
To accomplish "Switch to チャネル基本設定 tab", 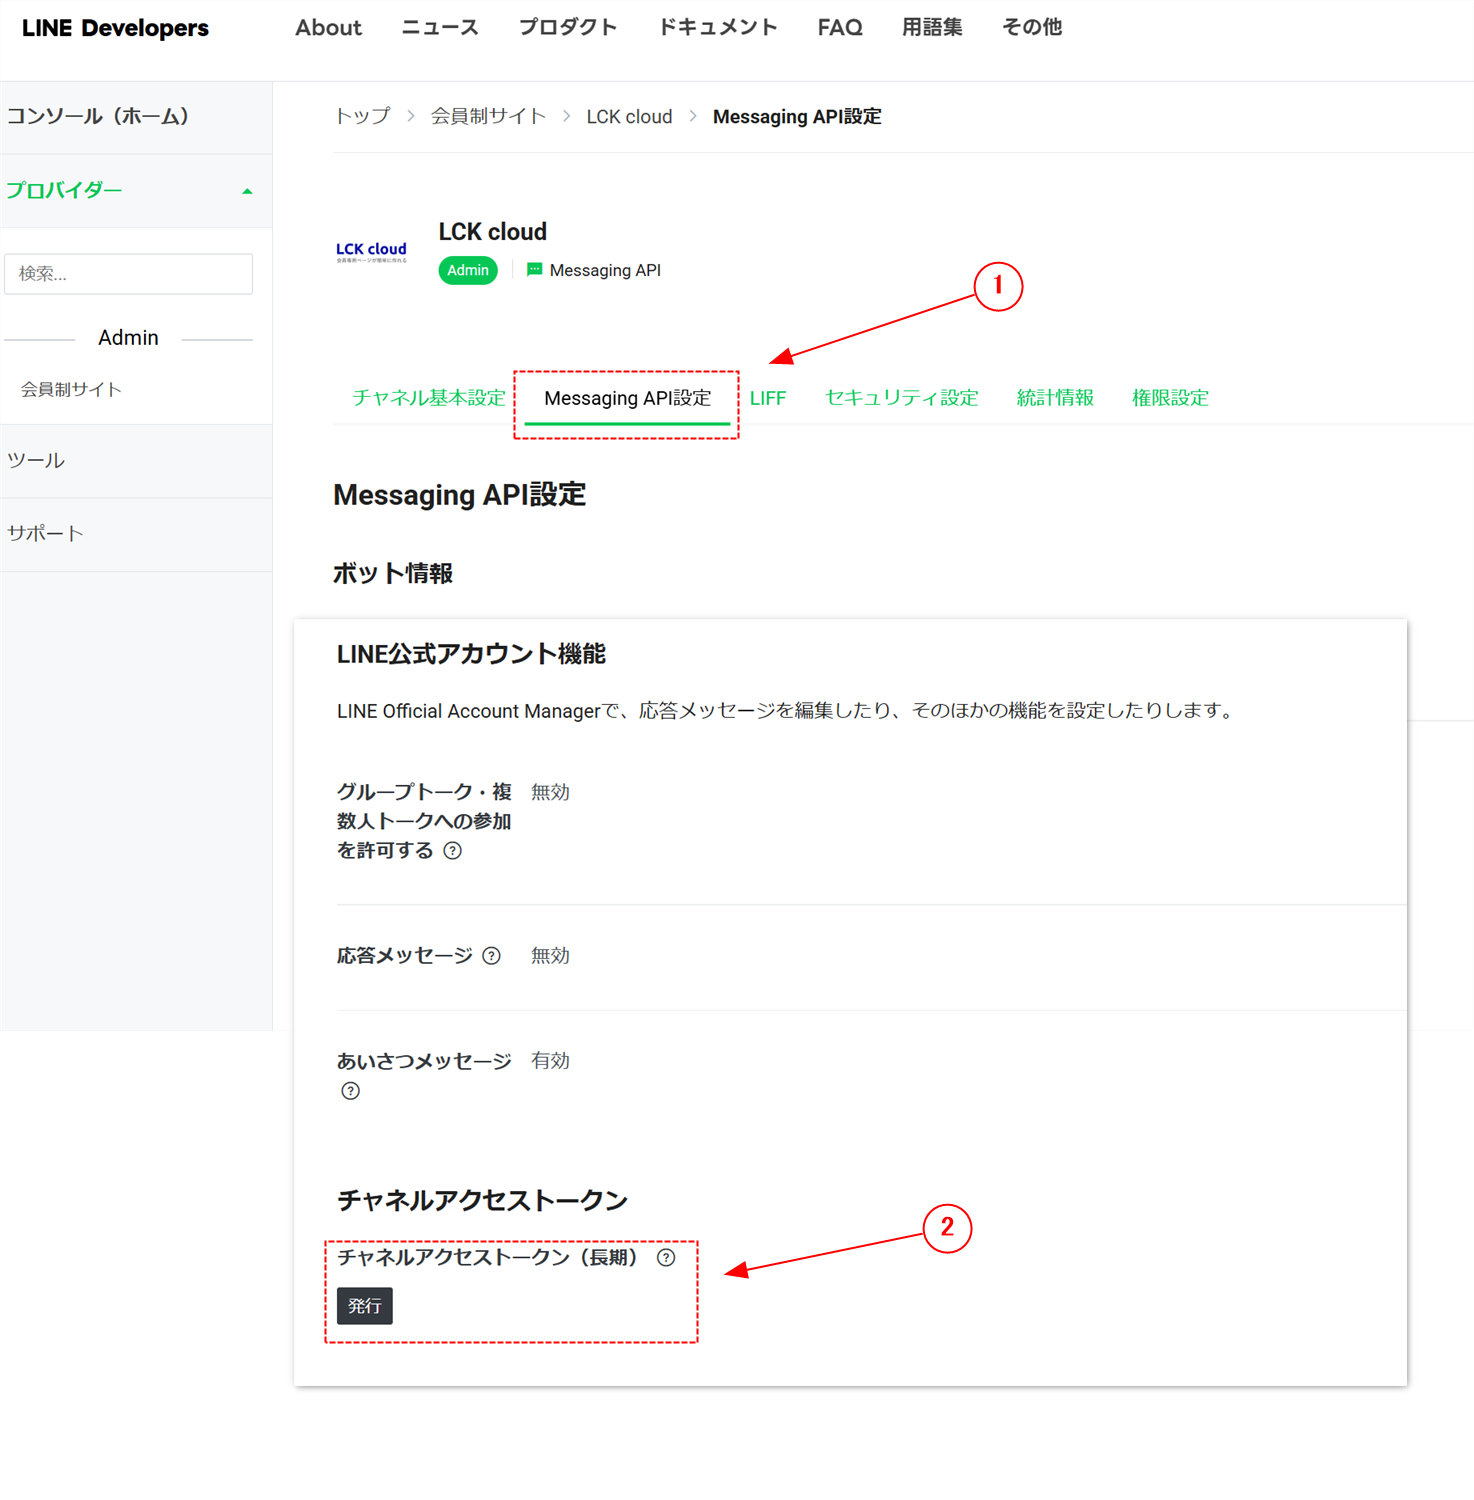I will [x=429, y=398].
